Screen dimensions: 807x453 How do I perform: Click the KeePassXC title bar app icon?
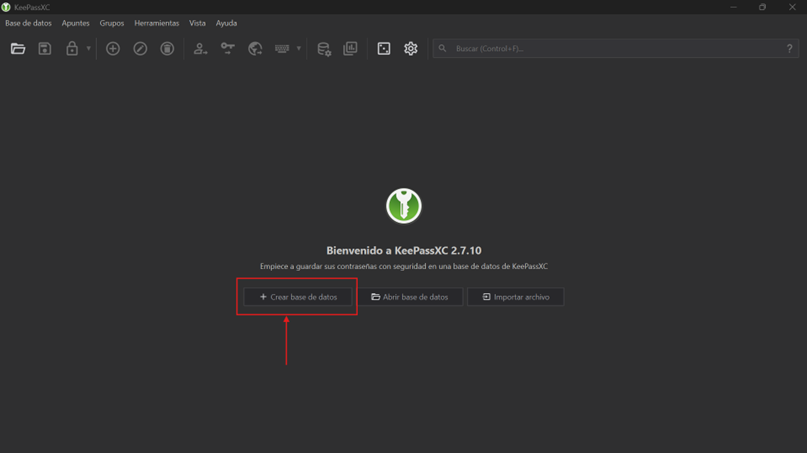click(6, 7)
